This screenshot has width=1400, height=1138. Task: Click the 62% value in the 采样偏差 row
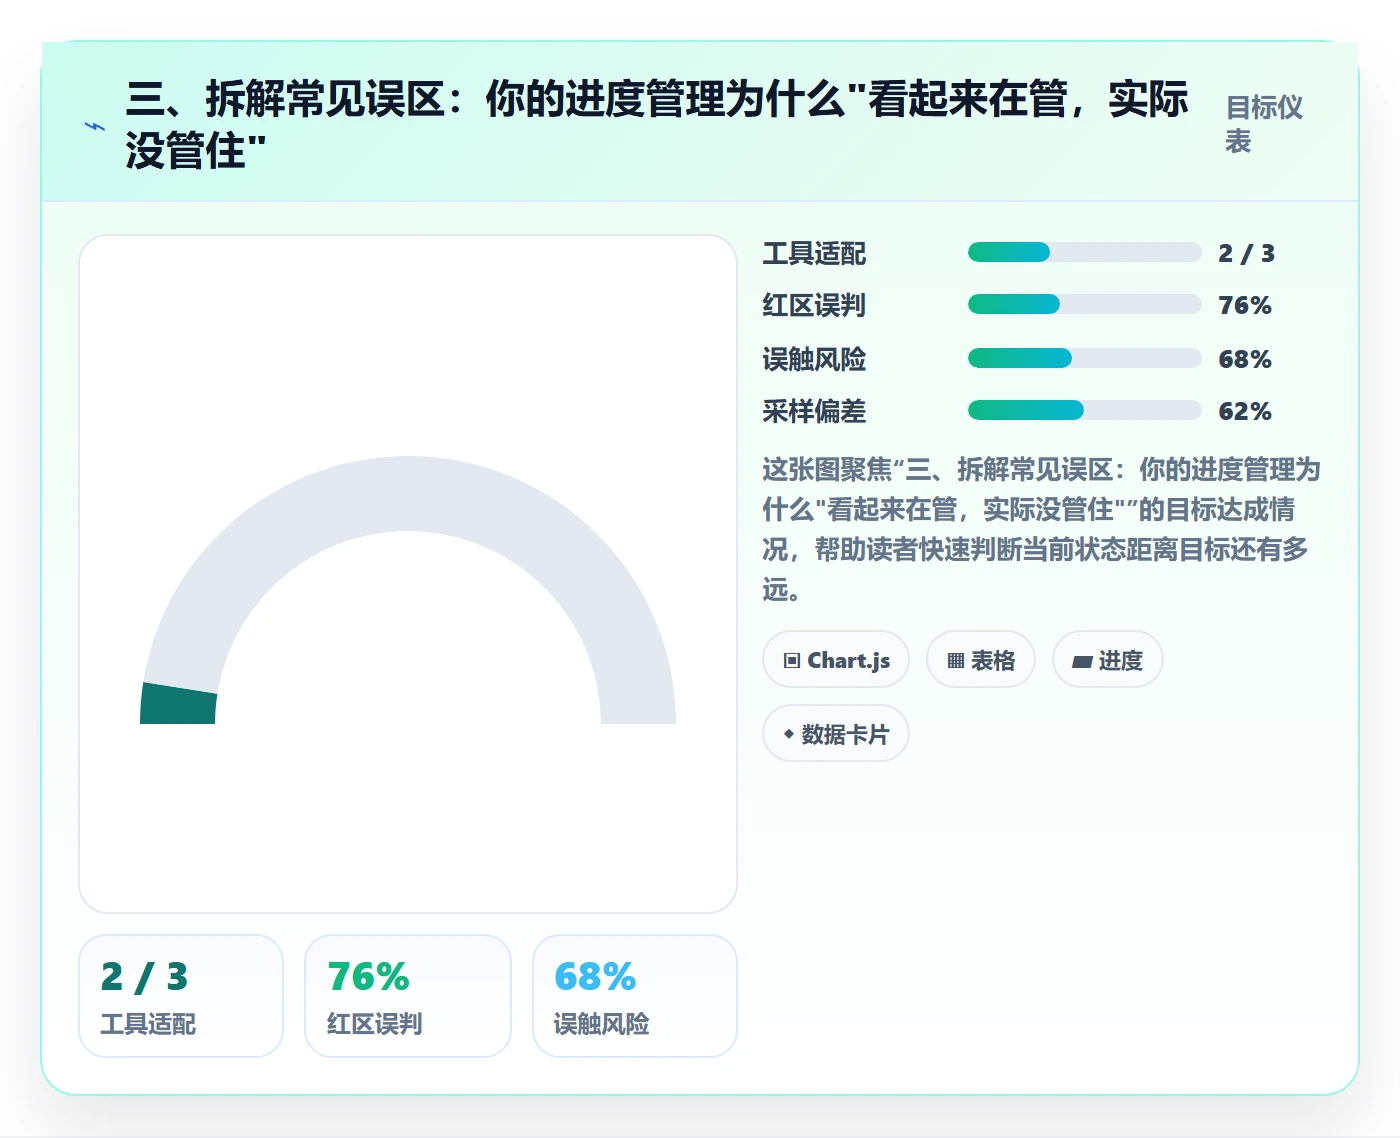[x=1245, y=411]
